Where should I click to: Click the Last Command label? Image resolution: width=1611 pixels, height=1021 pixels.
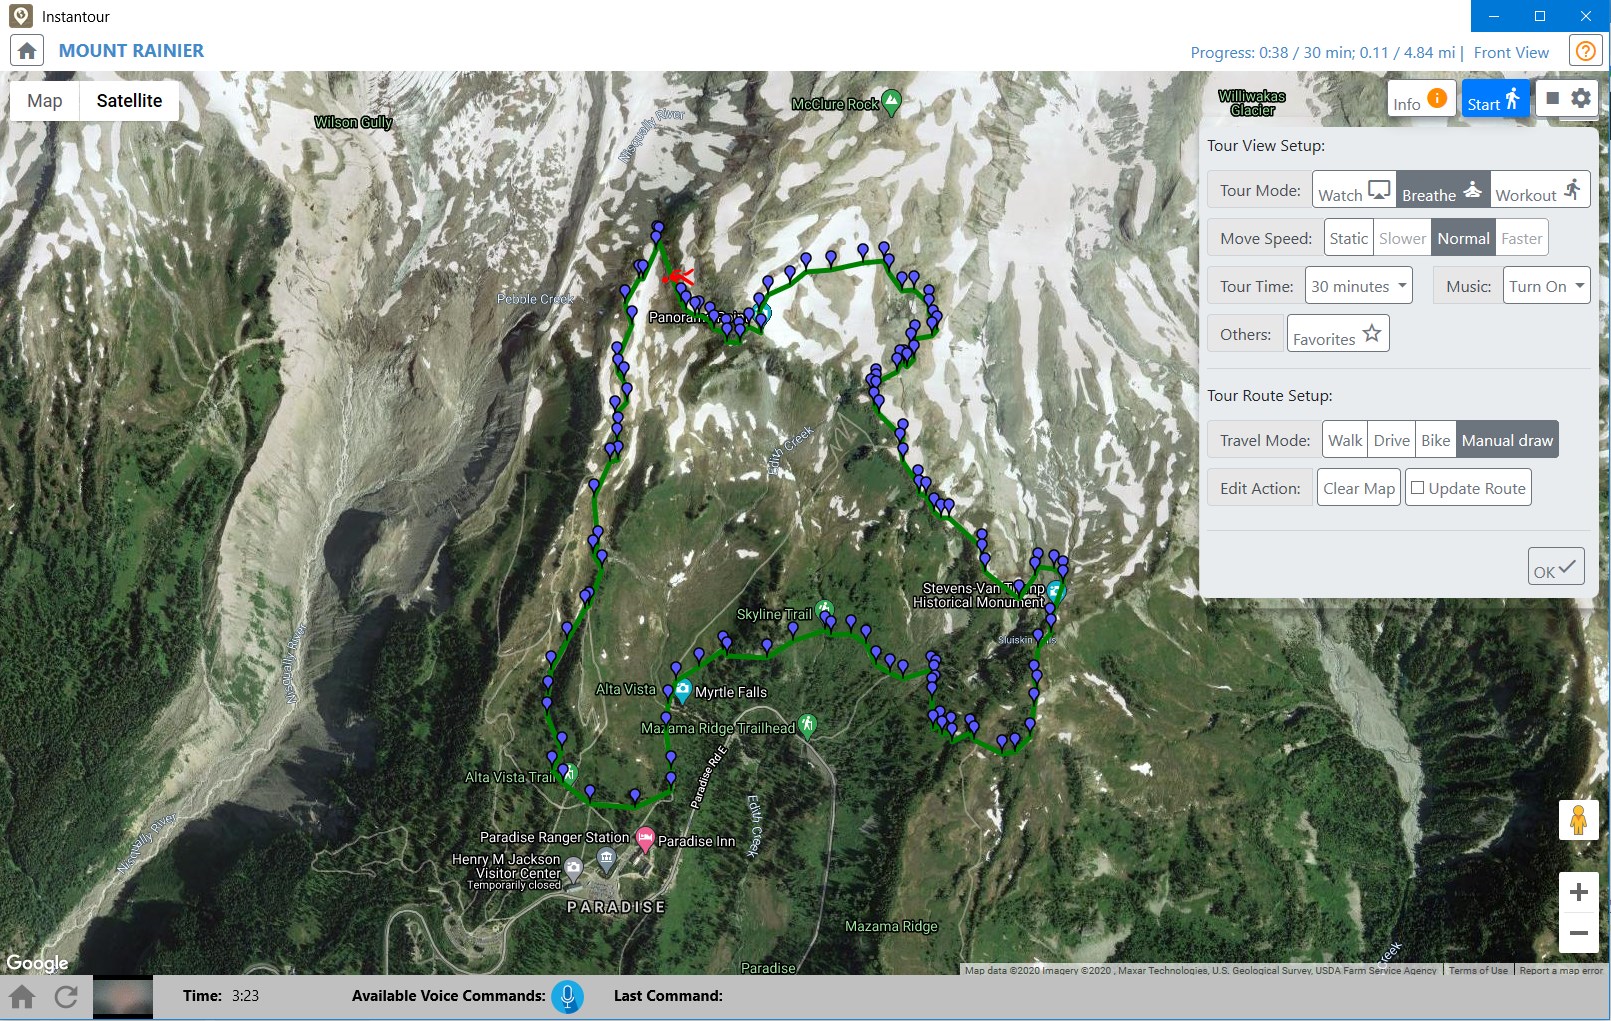click(668, 996)
